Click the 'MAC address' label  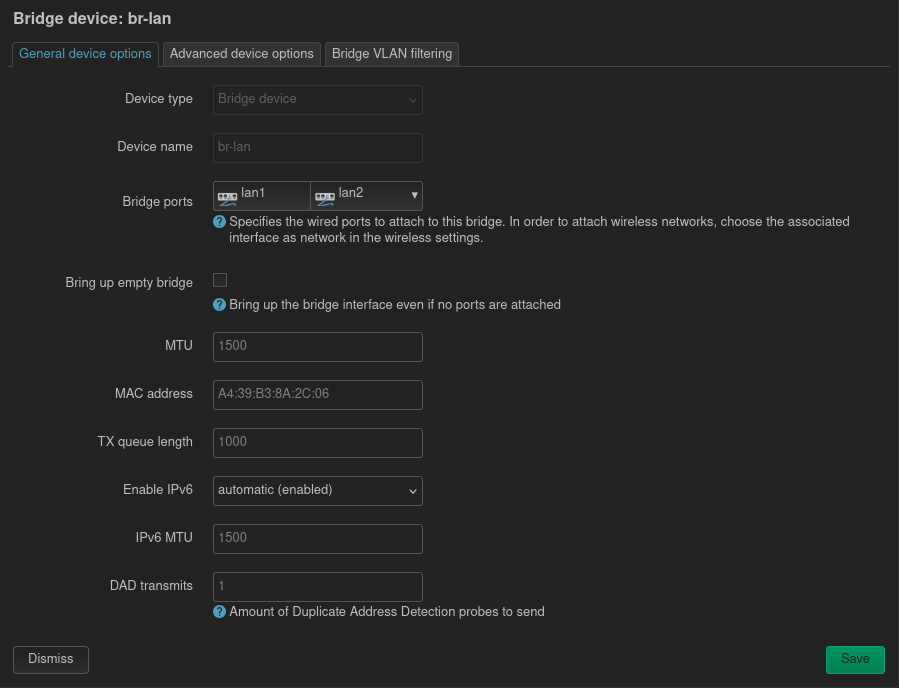click(154, 394)
